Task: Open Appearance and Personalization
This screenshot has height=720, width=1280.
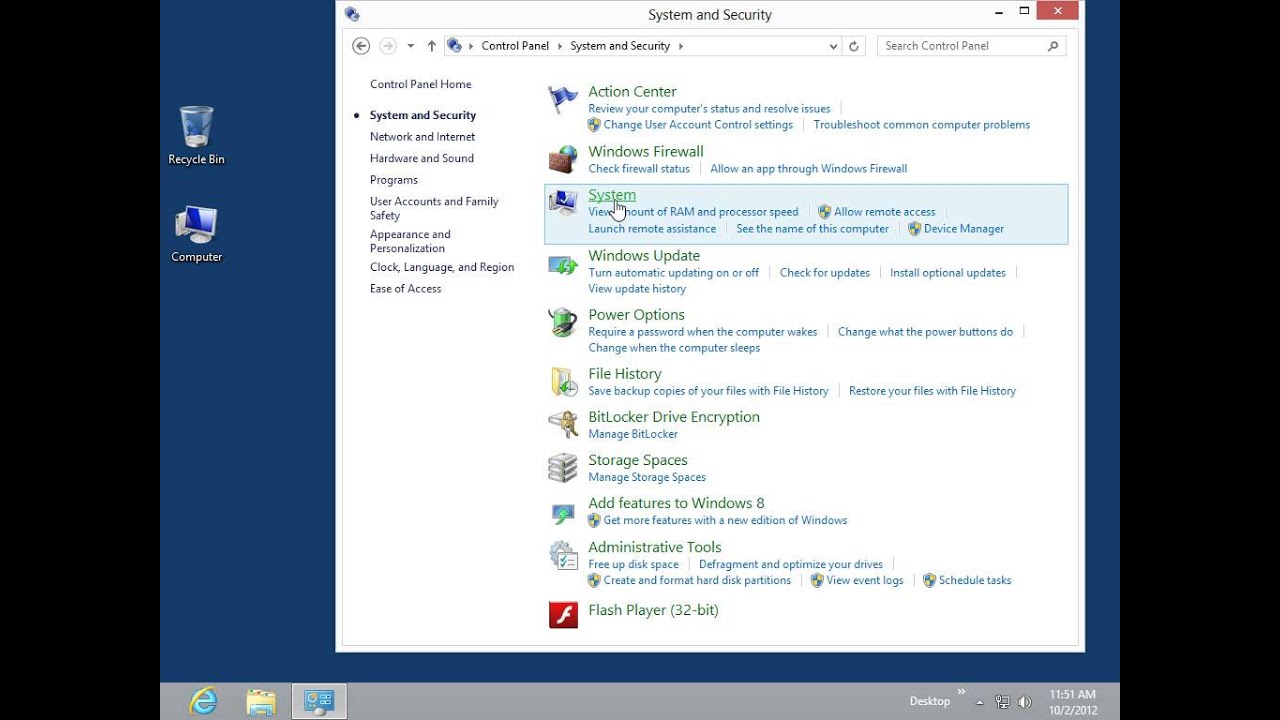Action: coord(410,241)
